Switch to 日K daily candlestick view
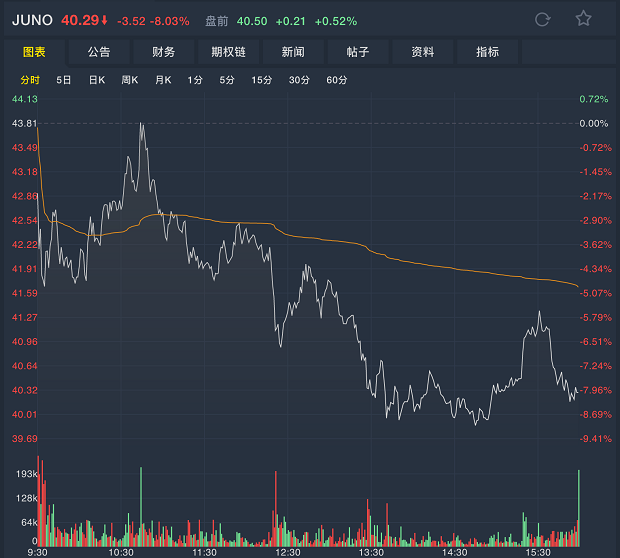 point(96,80)
